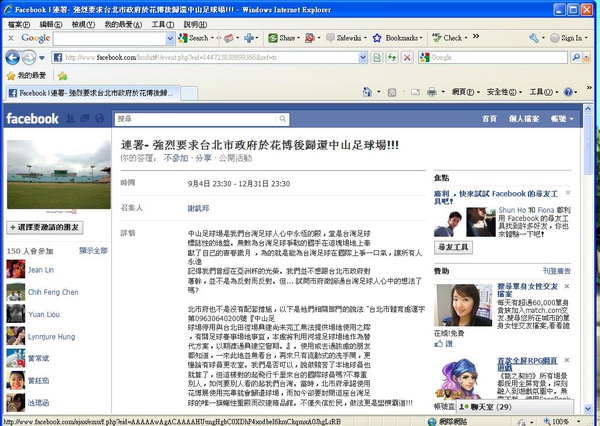Click the favorites star 我的最愛 button

click(26, 76)
